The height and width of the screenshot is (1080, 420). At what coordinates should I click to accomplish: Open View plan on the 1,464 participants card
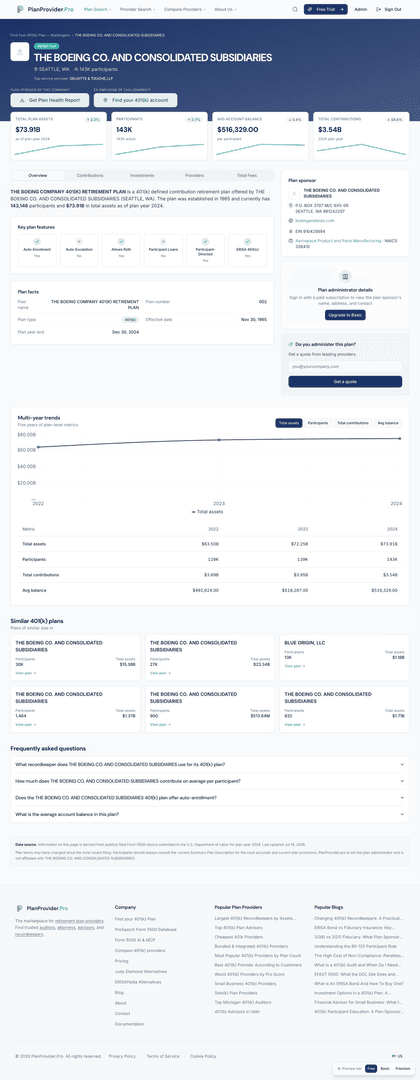25,725
